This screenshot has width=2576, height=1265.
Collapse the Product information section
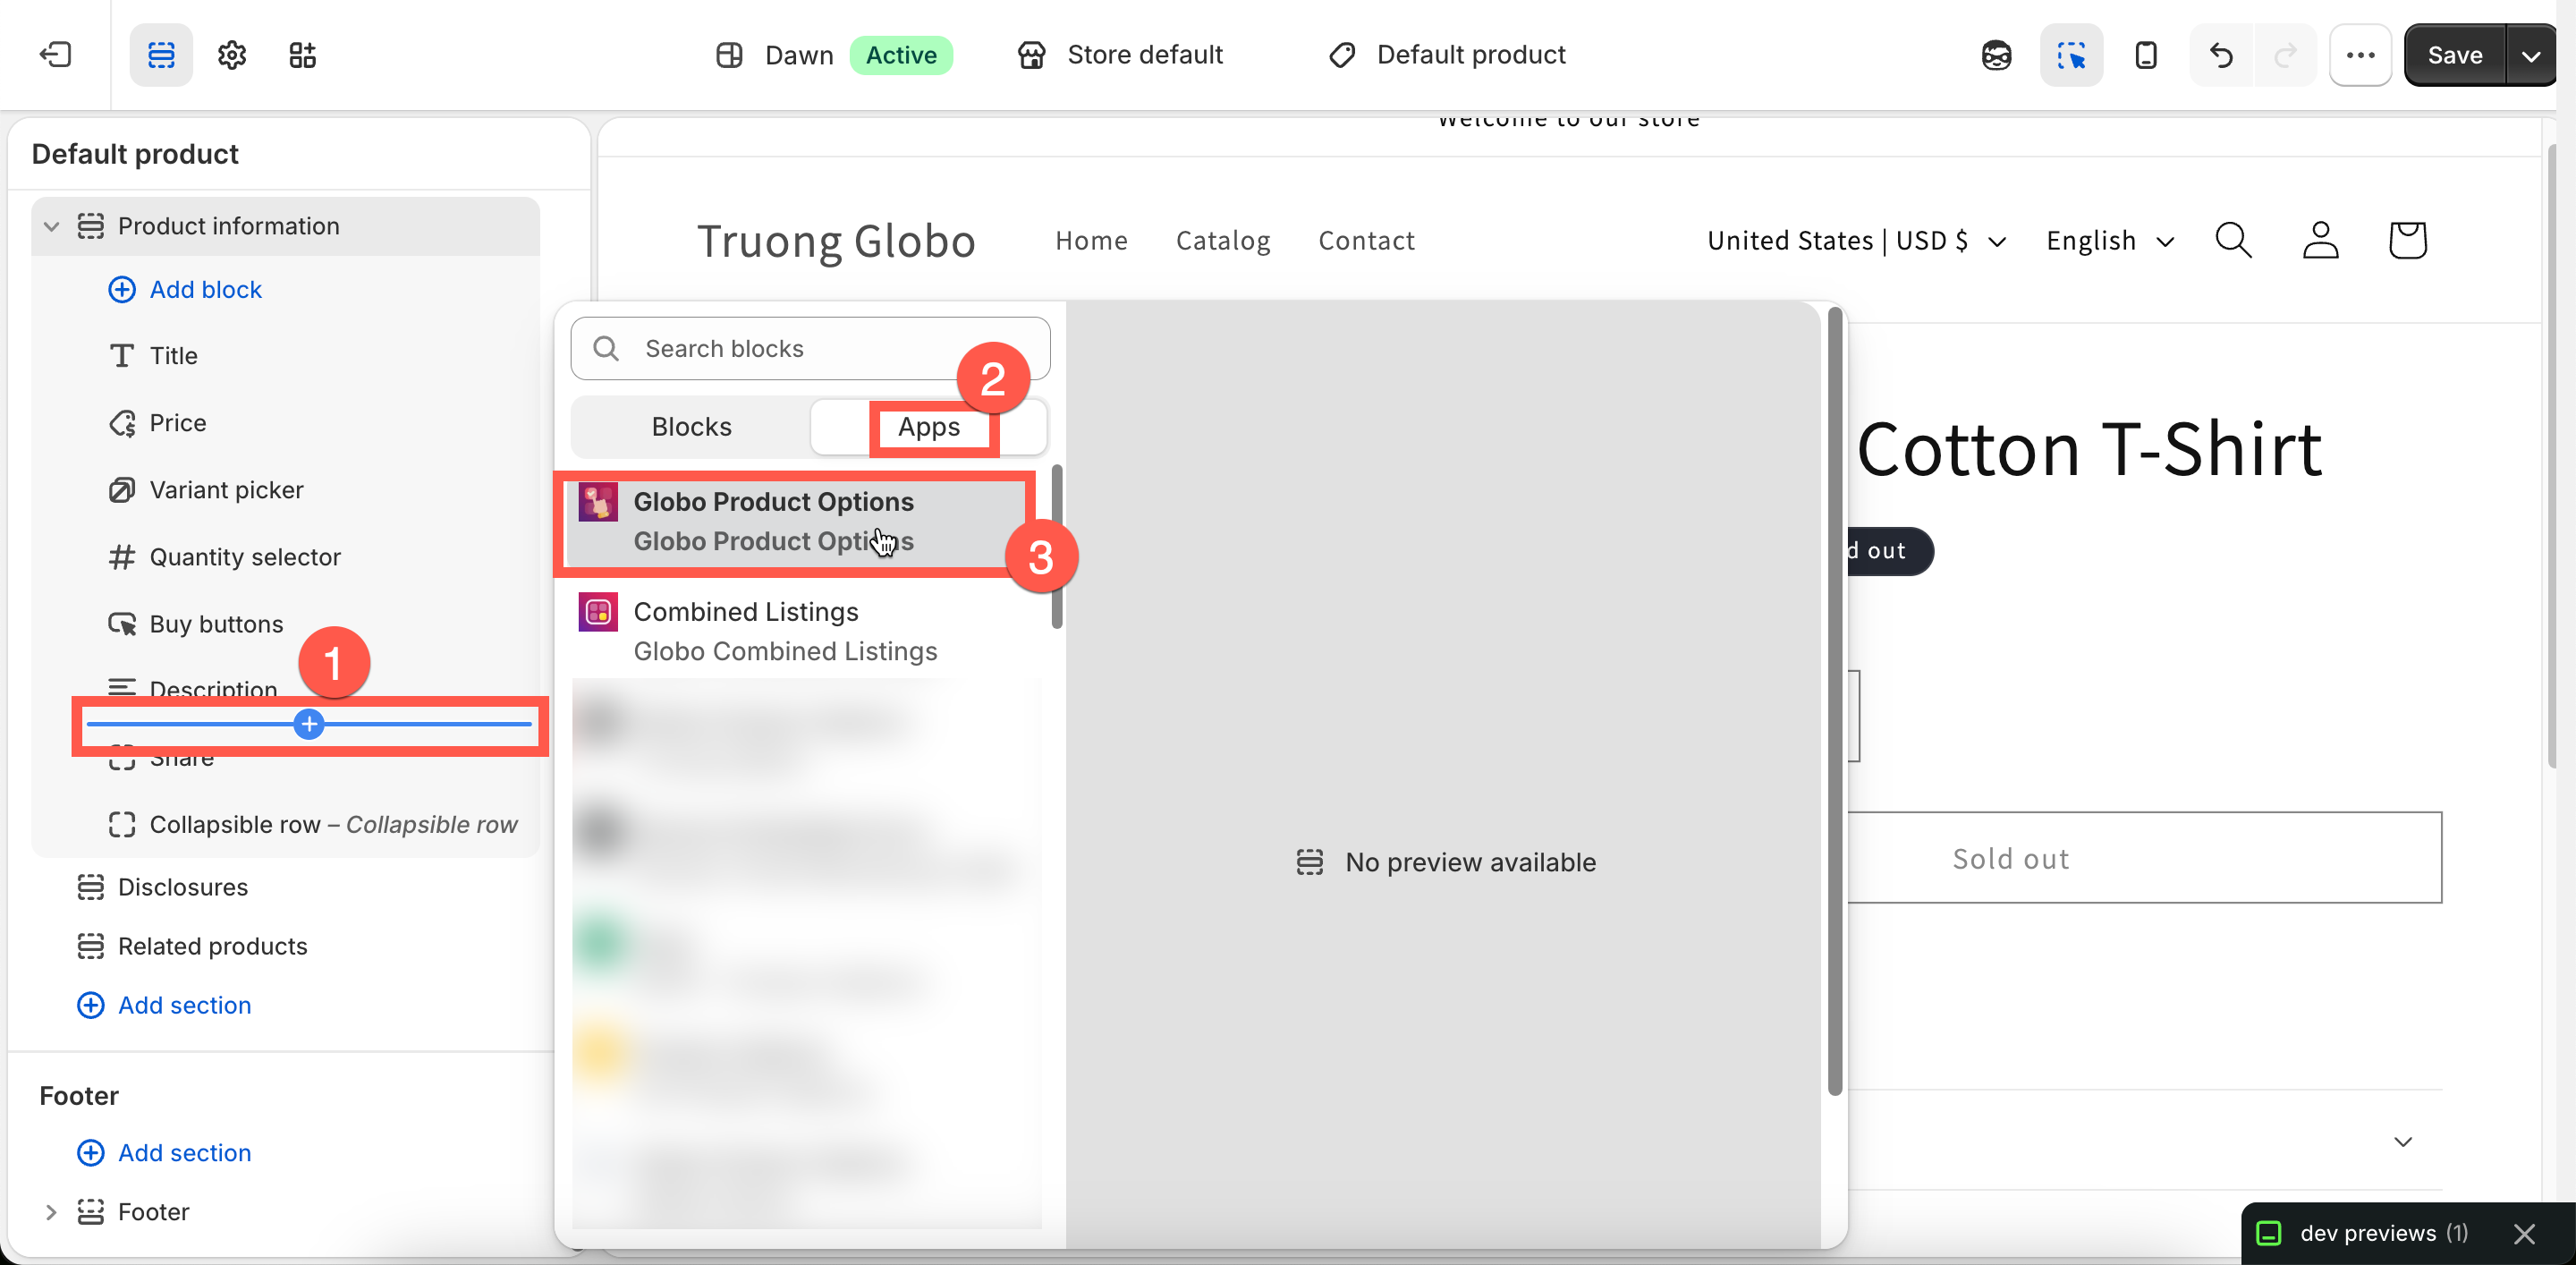[52, 226]
